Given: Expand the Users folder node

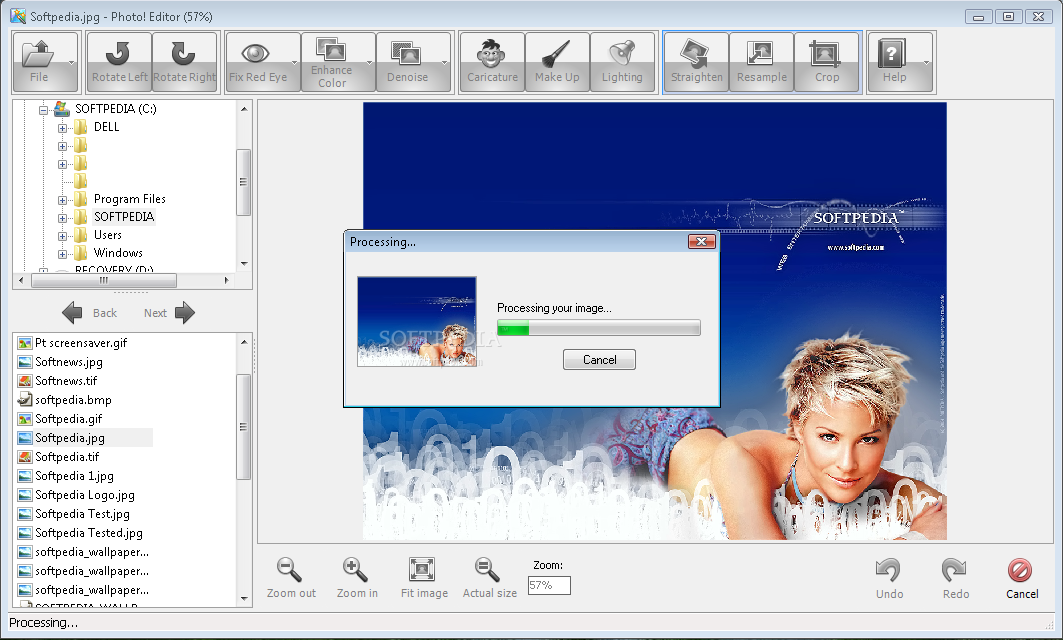Looking at the screenshot, I should (x=62, y=237).
